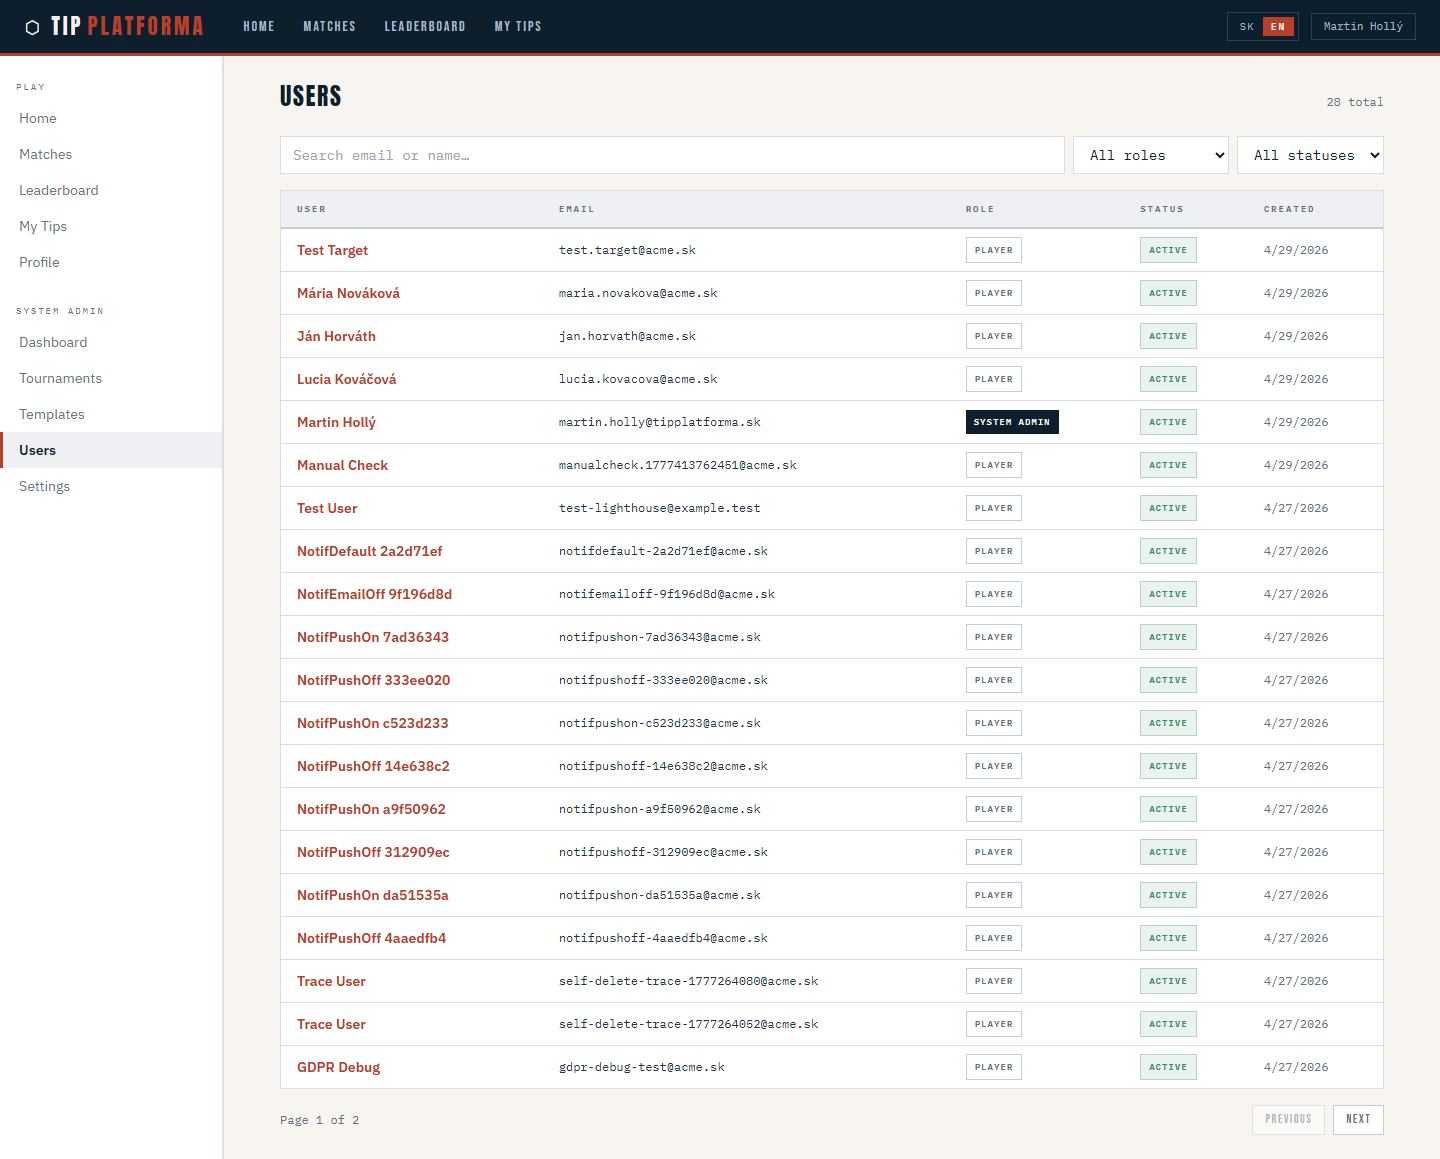Open the All statuses dropdown
This screenshot has height=1159, width=1440.
(x=1310, y=155)
